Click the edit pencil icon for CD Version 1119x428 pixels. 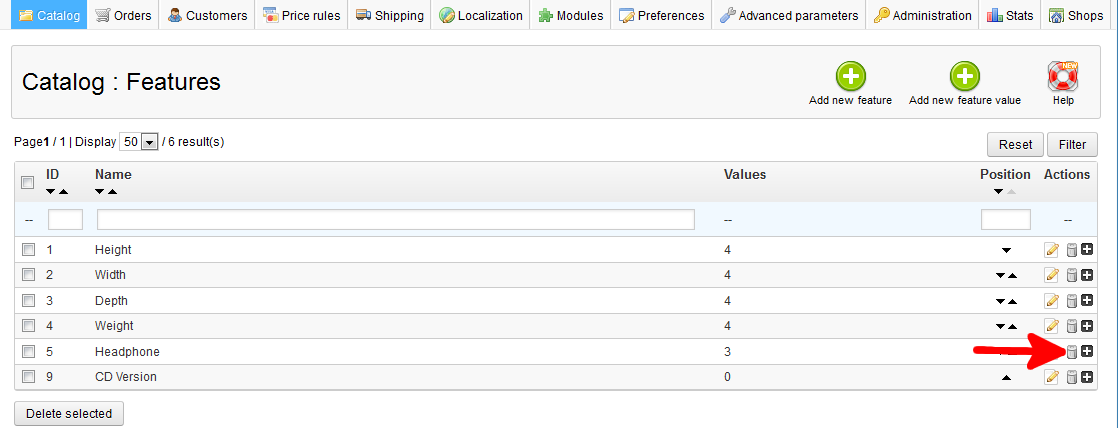1051,377
